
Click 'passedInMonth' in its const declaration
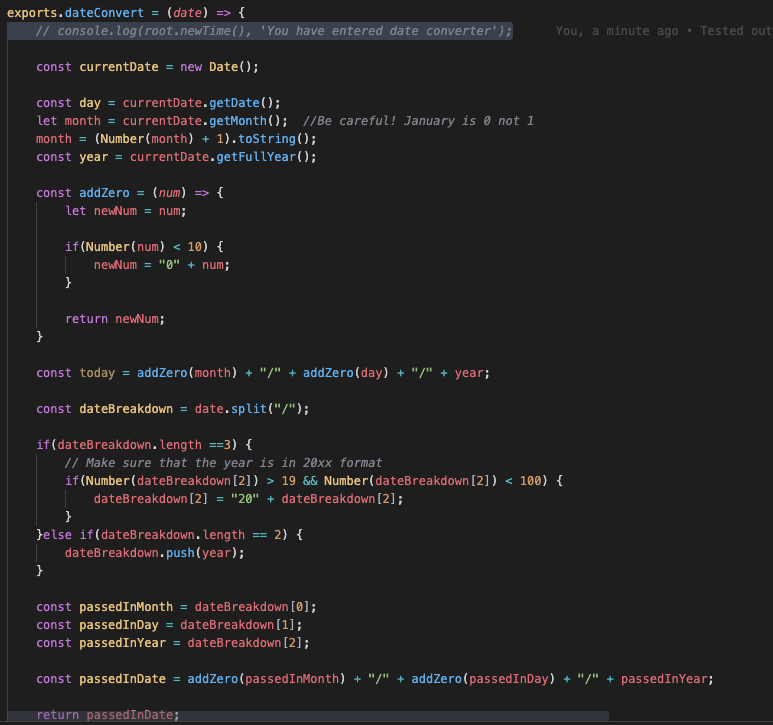126,607
